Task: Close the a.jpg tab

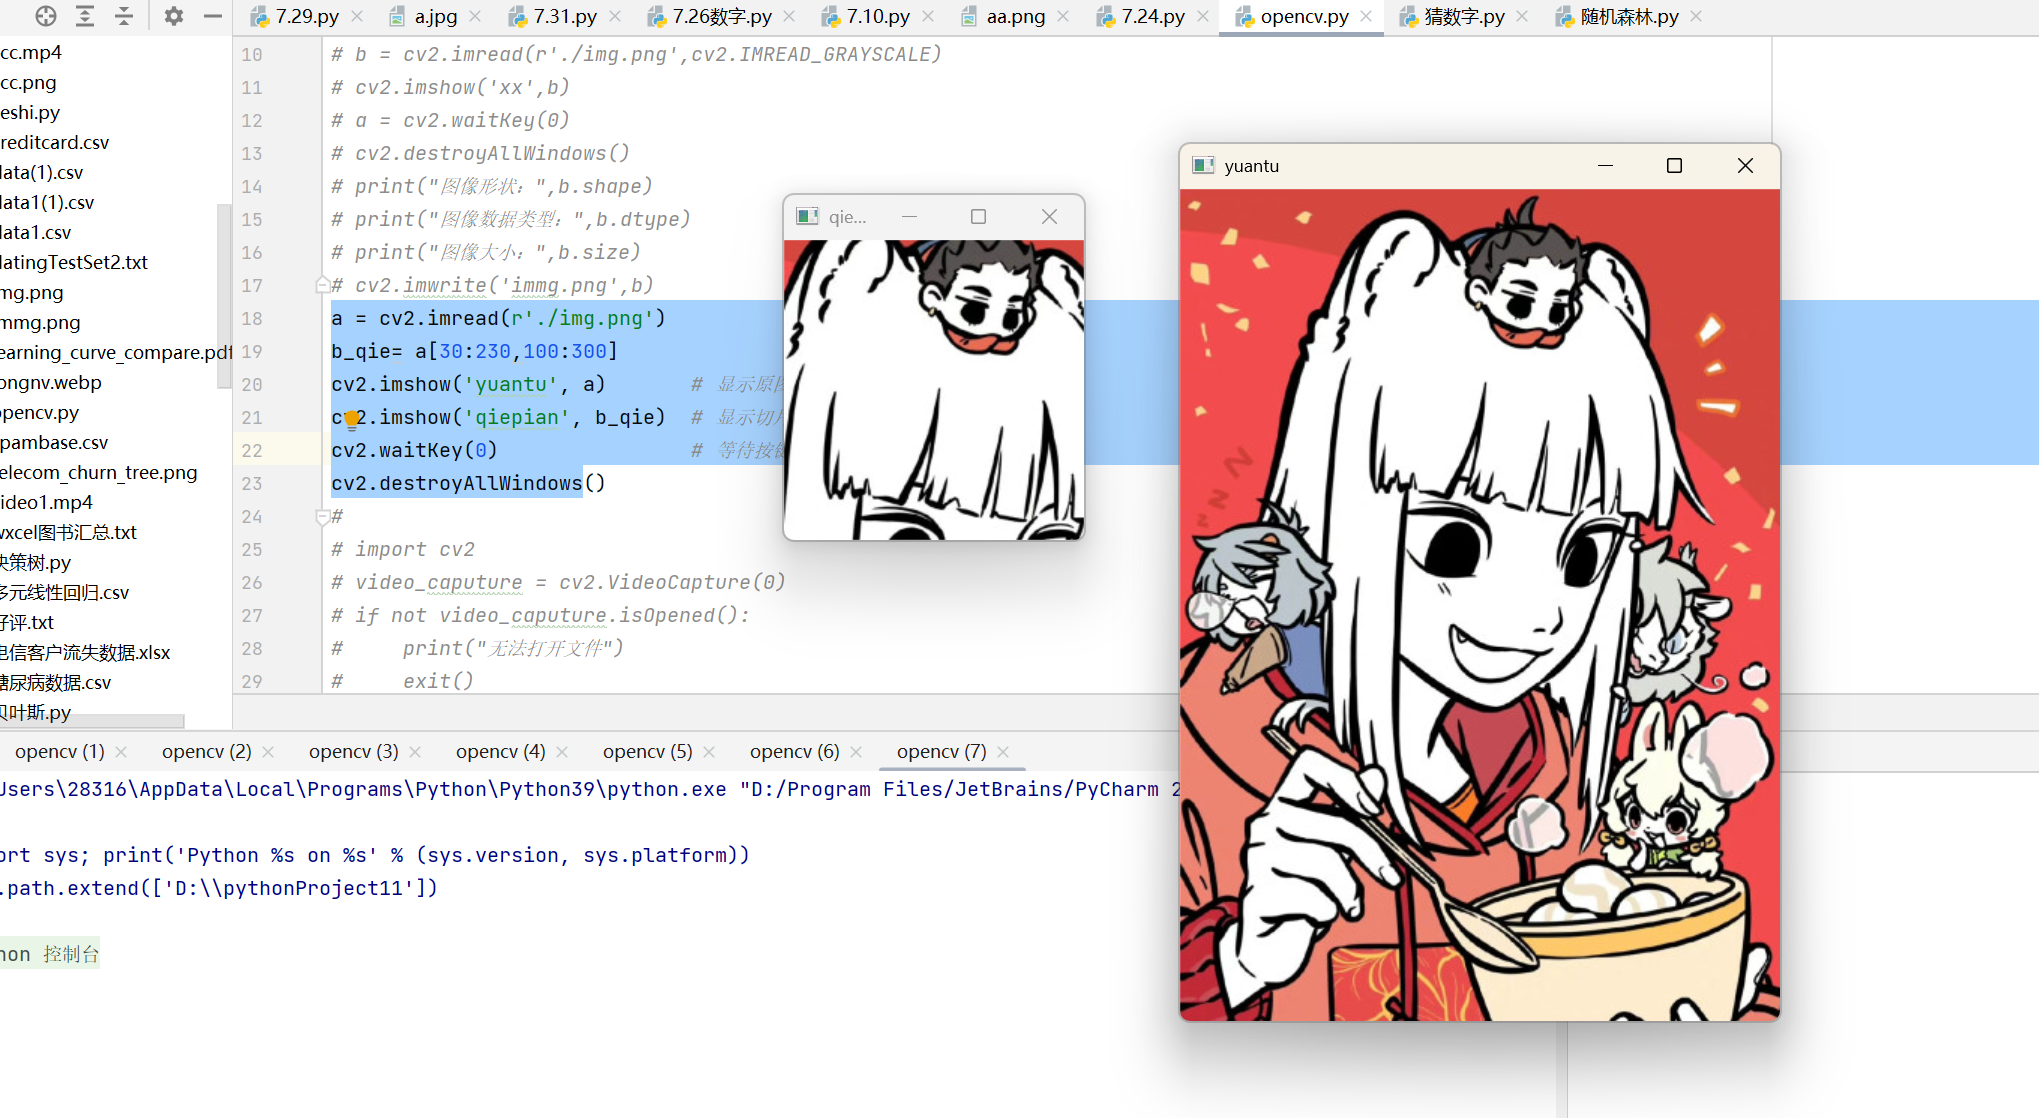Action: (x=475, y=17)
